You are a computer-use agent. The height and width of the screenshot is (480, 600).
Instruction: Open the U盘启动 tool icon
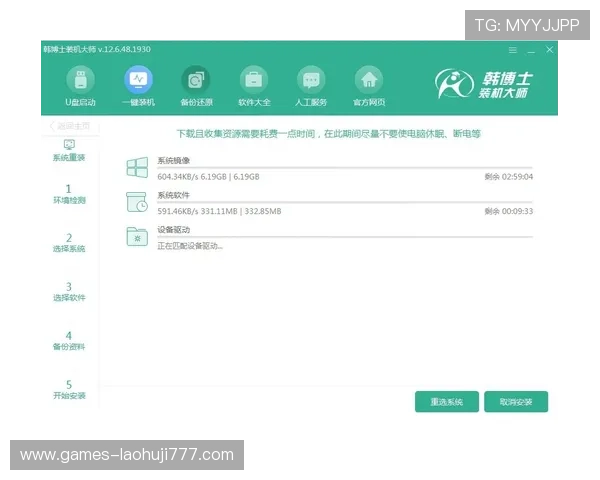coord(80,80)
